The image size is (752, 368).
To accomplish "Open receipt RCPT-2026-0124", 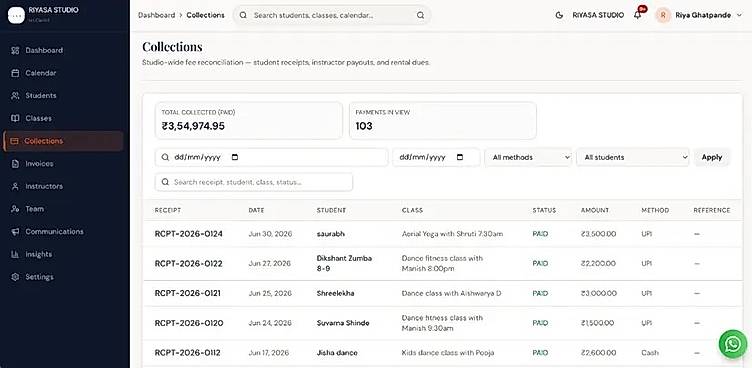I will (x=188, y=234).
